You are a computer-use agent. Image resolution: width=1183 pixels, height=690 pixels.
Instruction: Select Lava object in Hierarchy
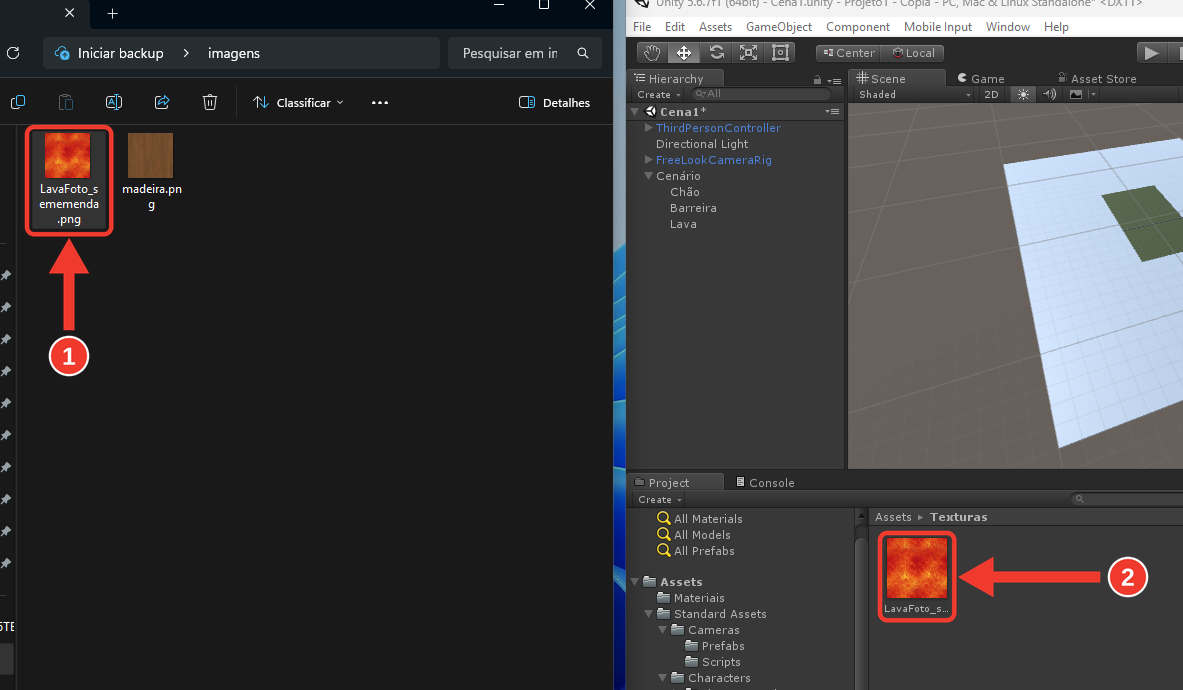pyautogui.click(x=683, y=224)
